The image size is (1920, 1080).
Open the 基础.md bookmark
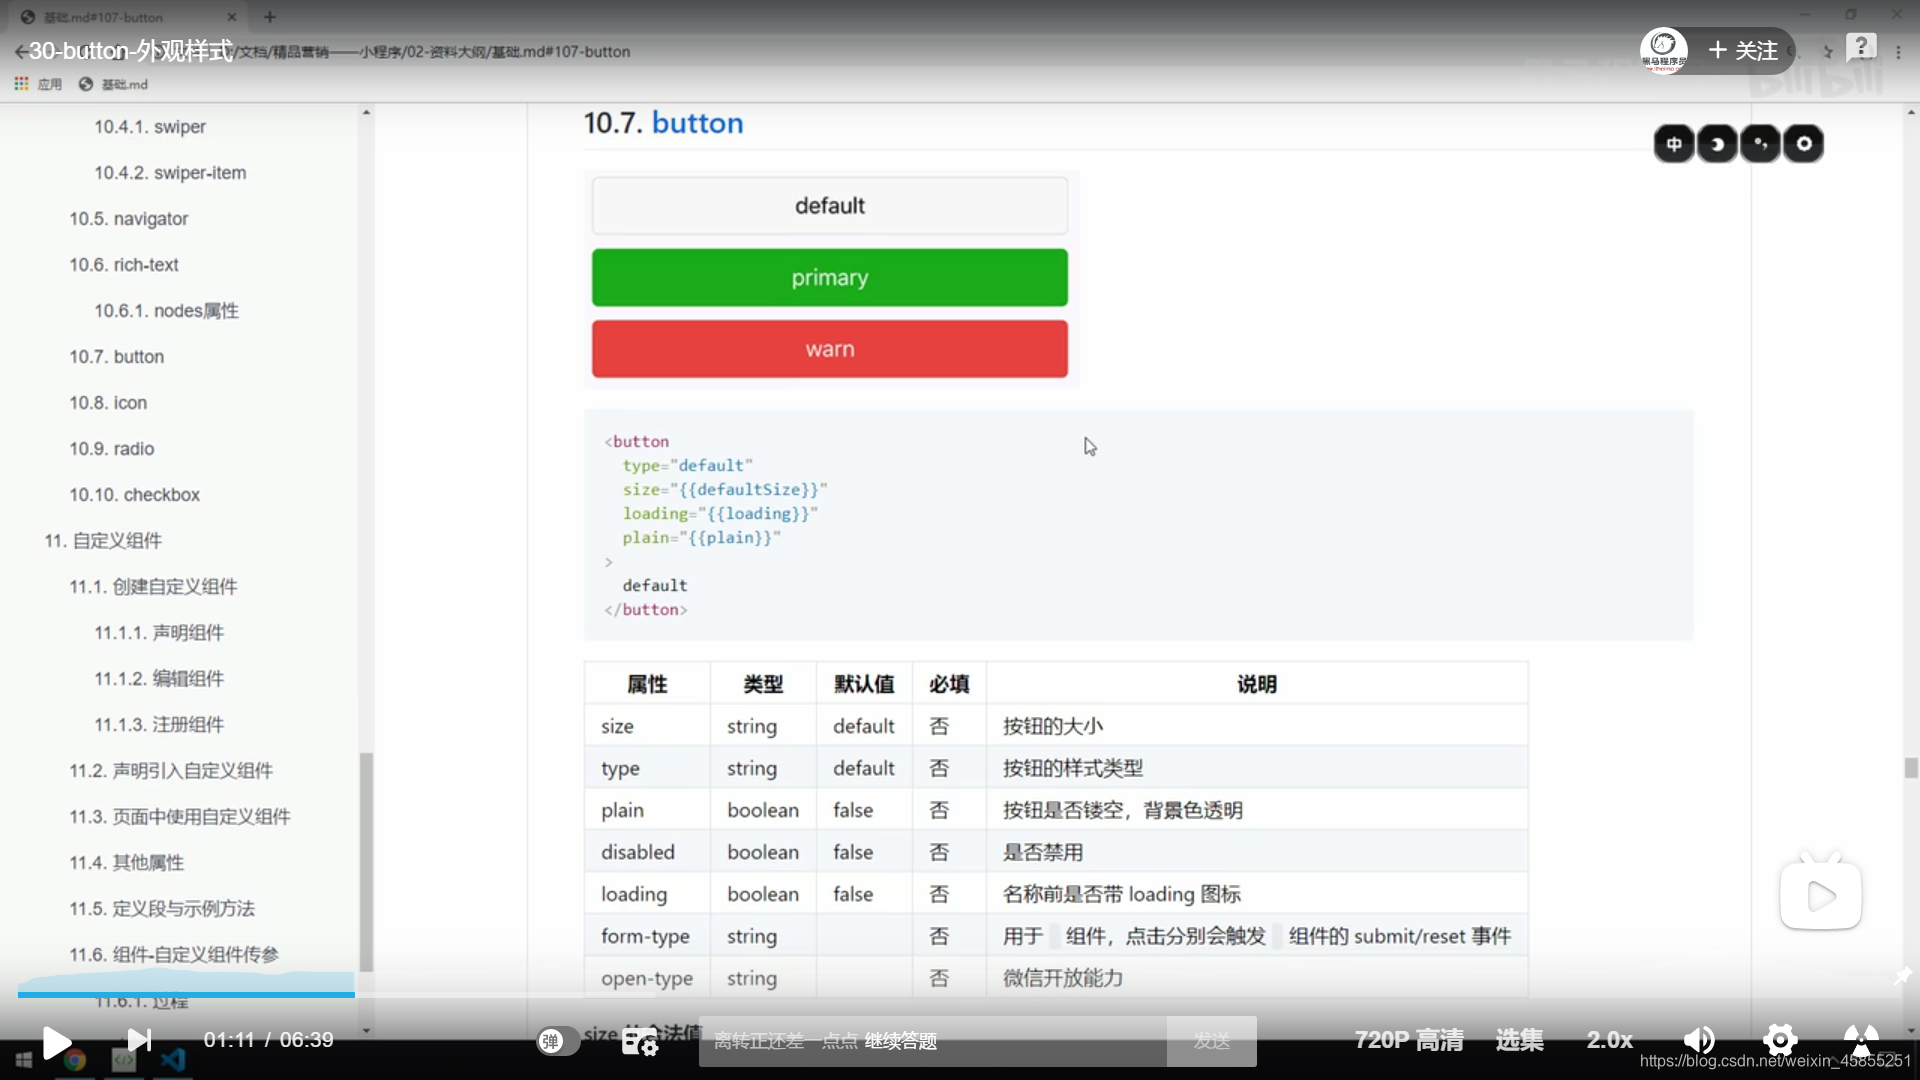114,84
